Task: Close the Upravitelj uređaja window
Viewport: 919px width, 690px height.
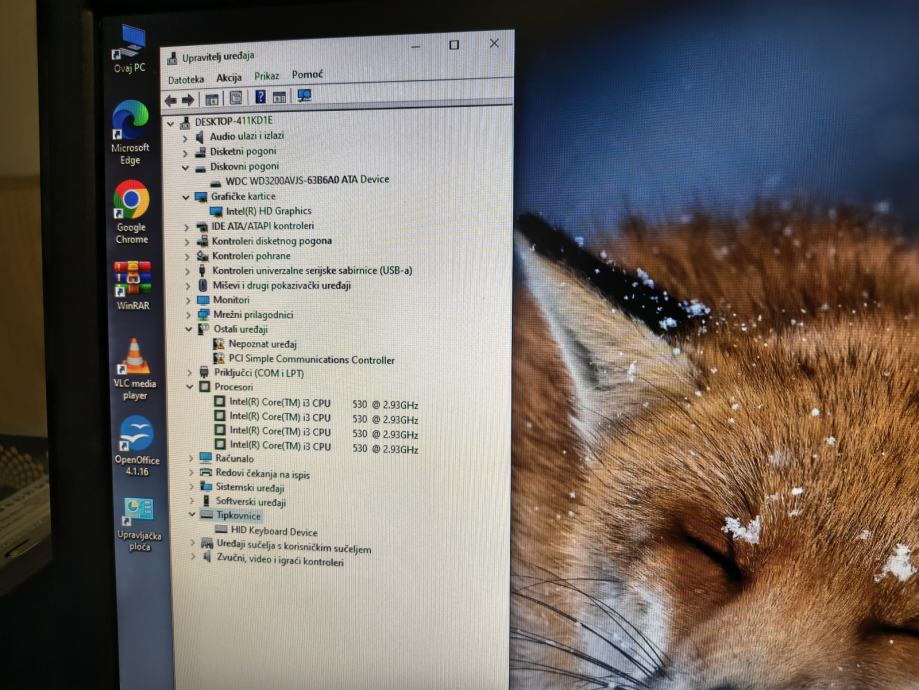Action: coord(494,43)
